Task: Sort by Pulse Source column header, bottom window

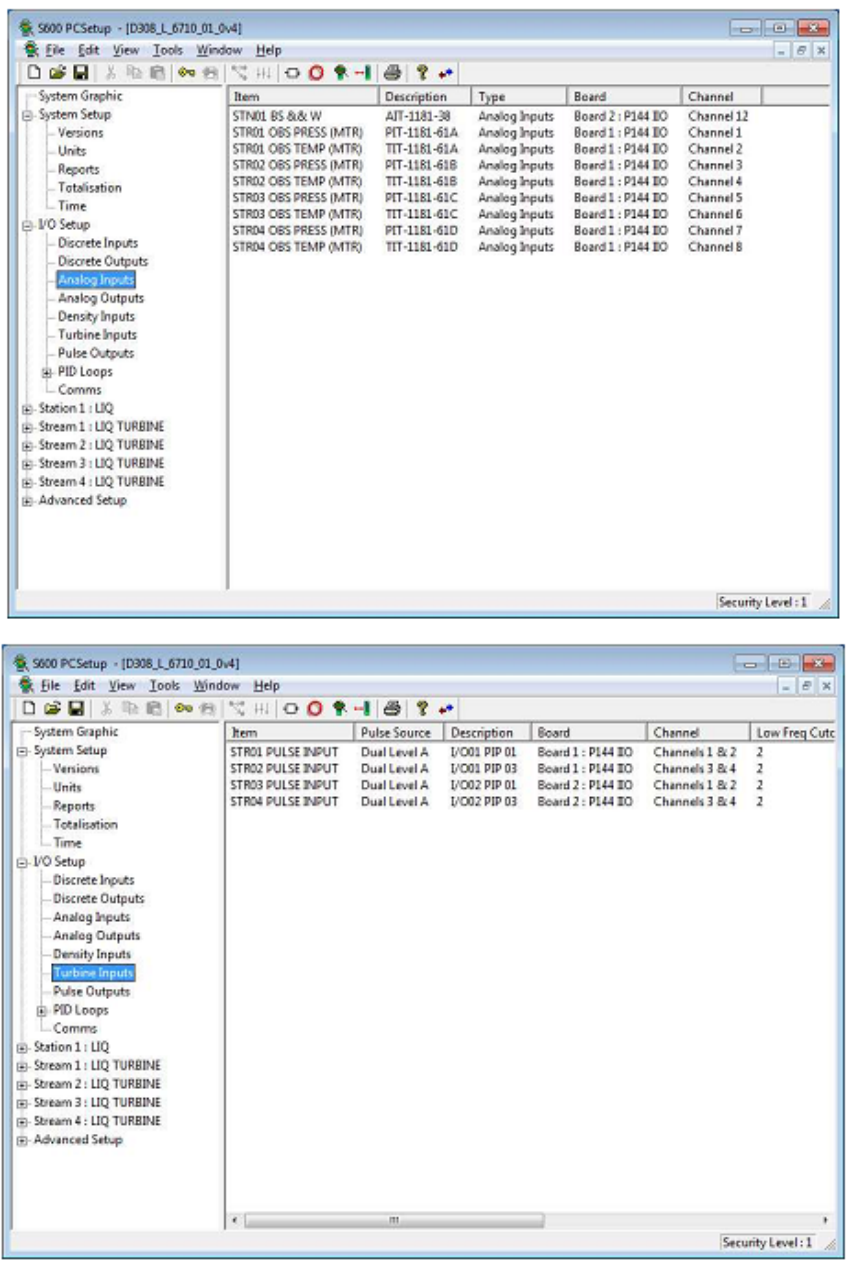Action: pyautogui.click(x=399, y=733)
